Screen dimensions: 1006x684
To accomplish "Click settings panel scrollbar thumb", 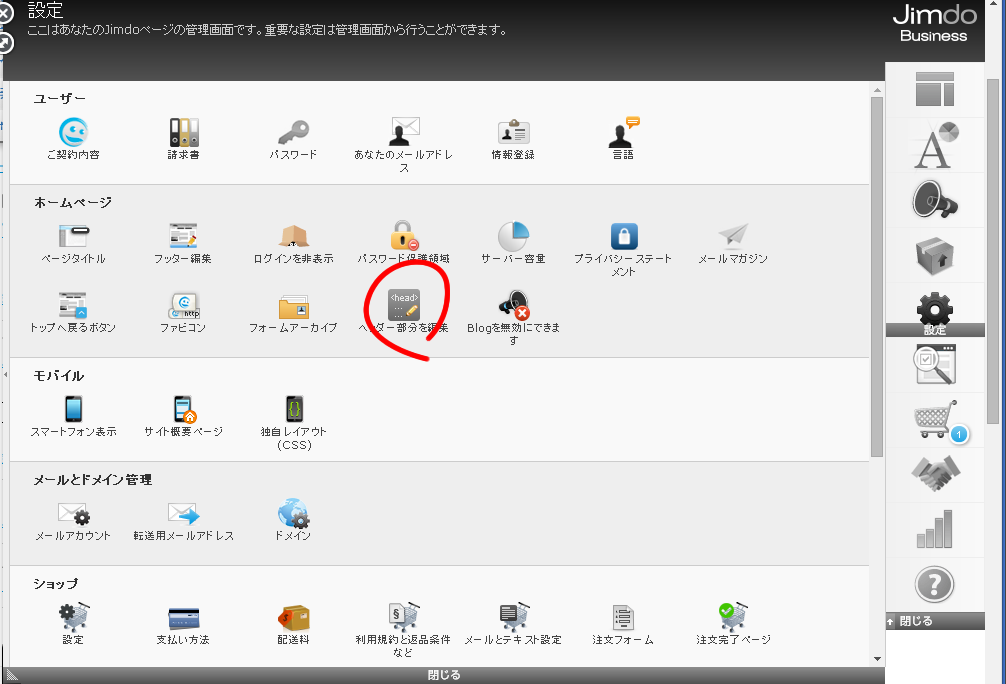I will (877, 277).
